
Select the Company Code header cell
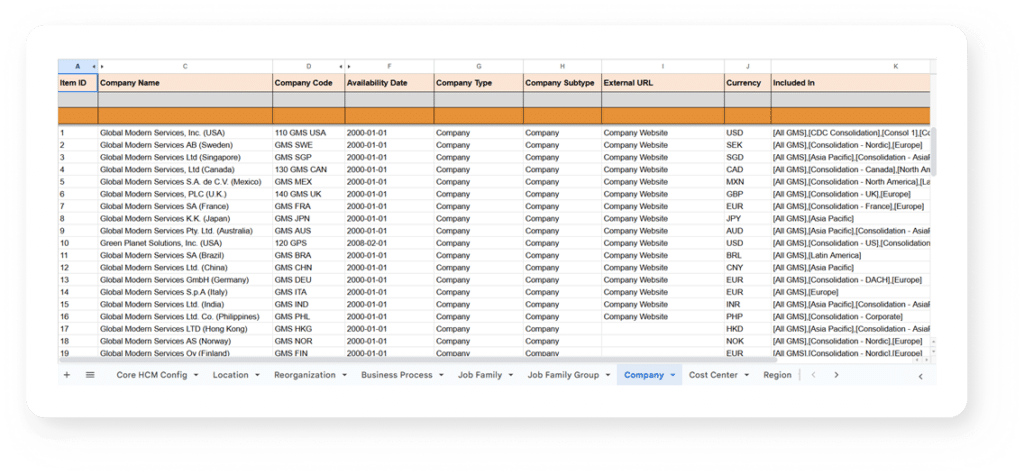tap(308, 83)
